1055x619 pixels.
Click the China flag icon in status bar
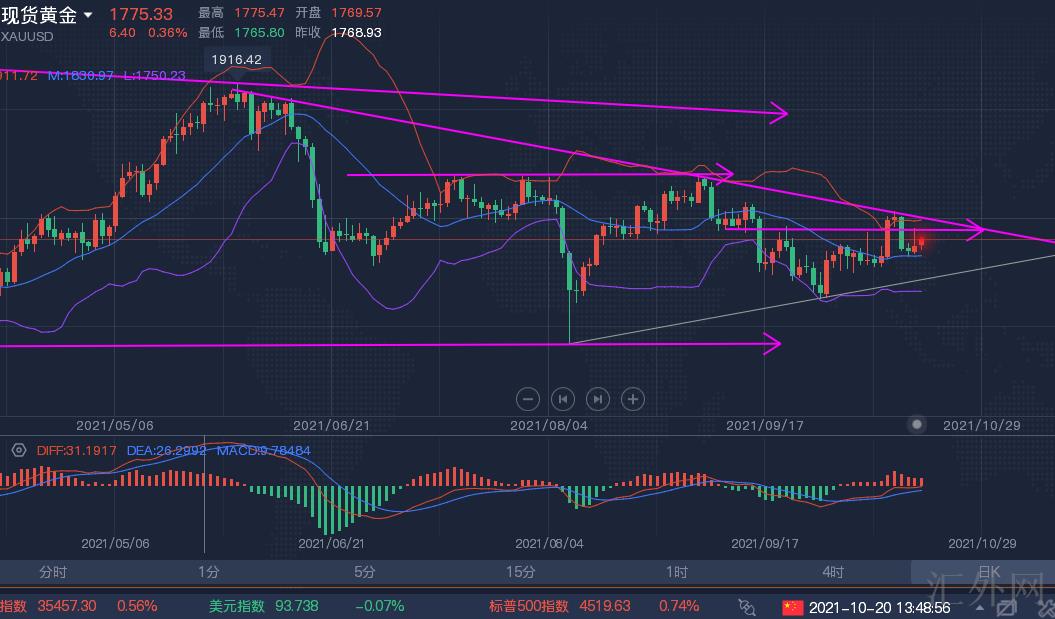tap(793, 608)
